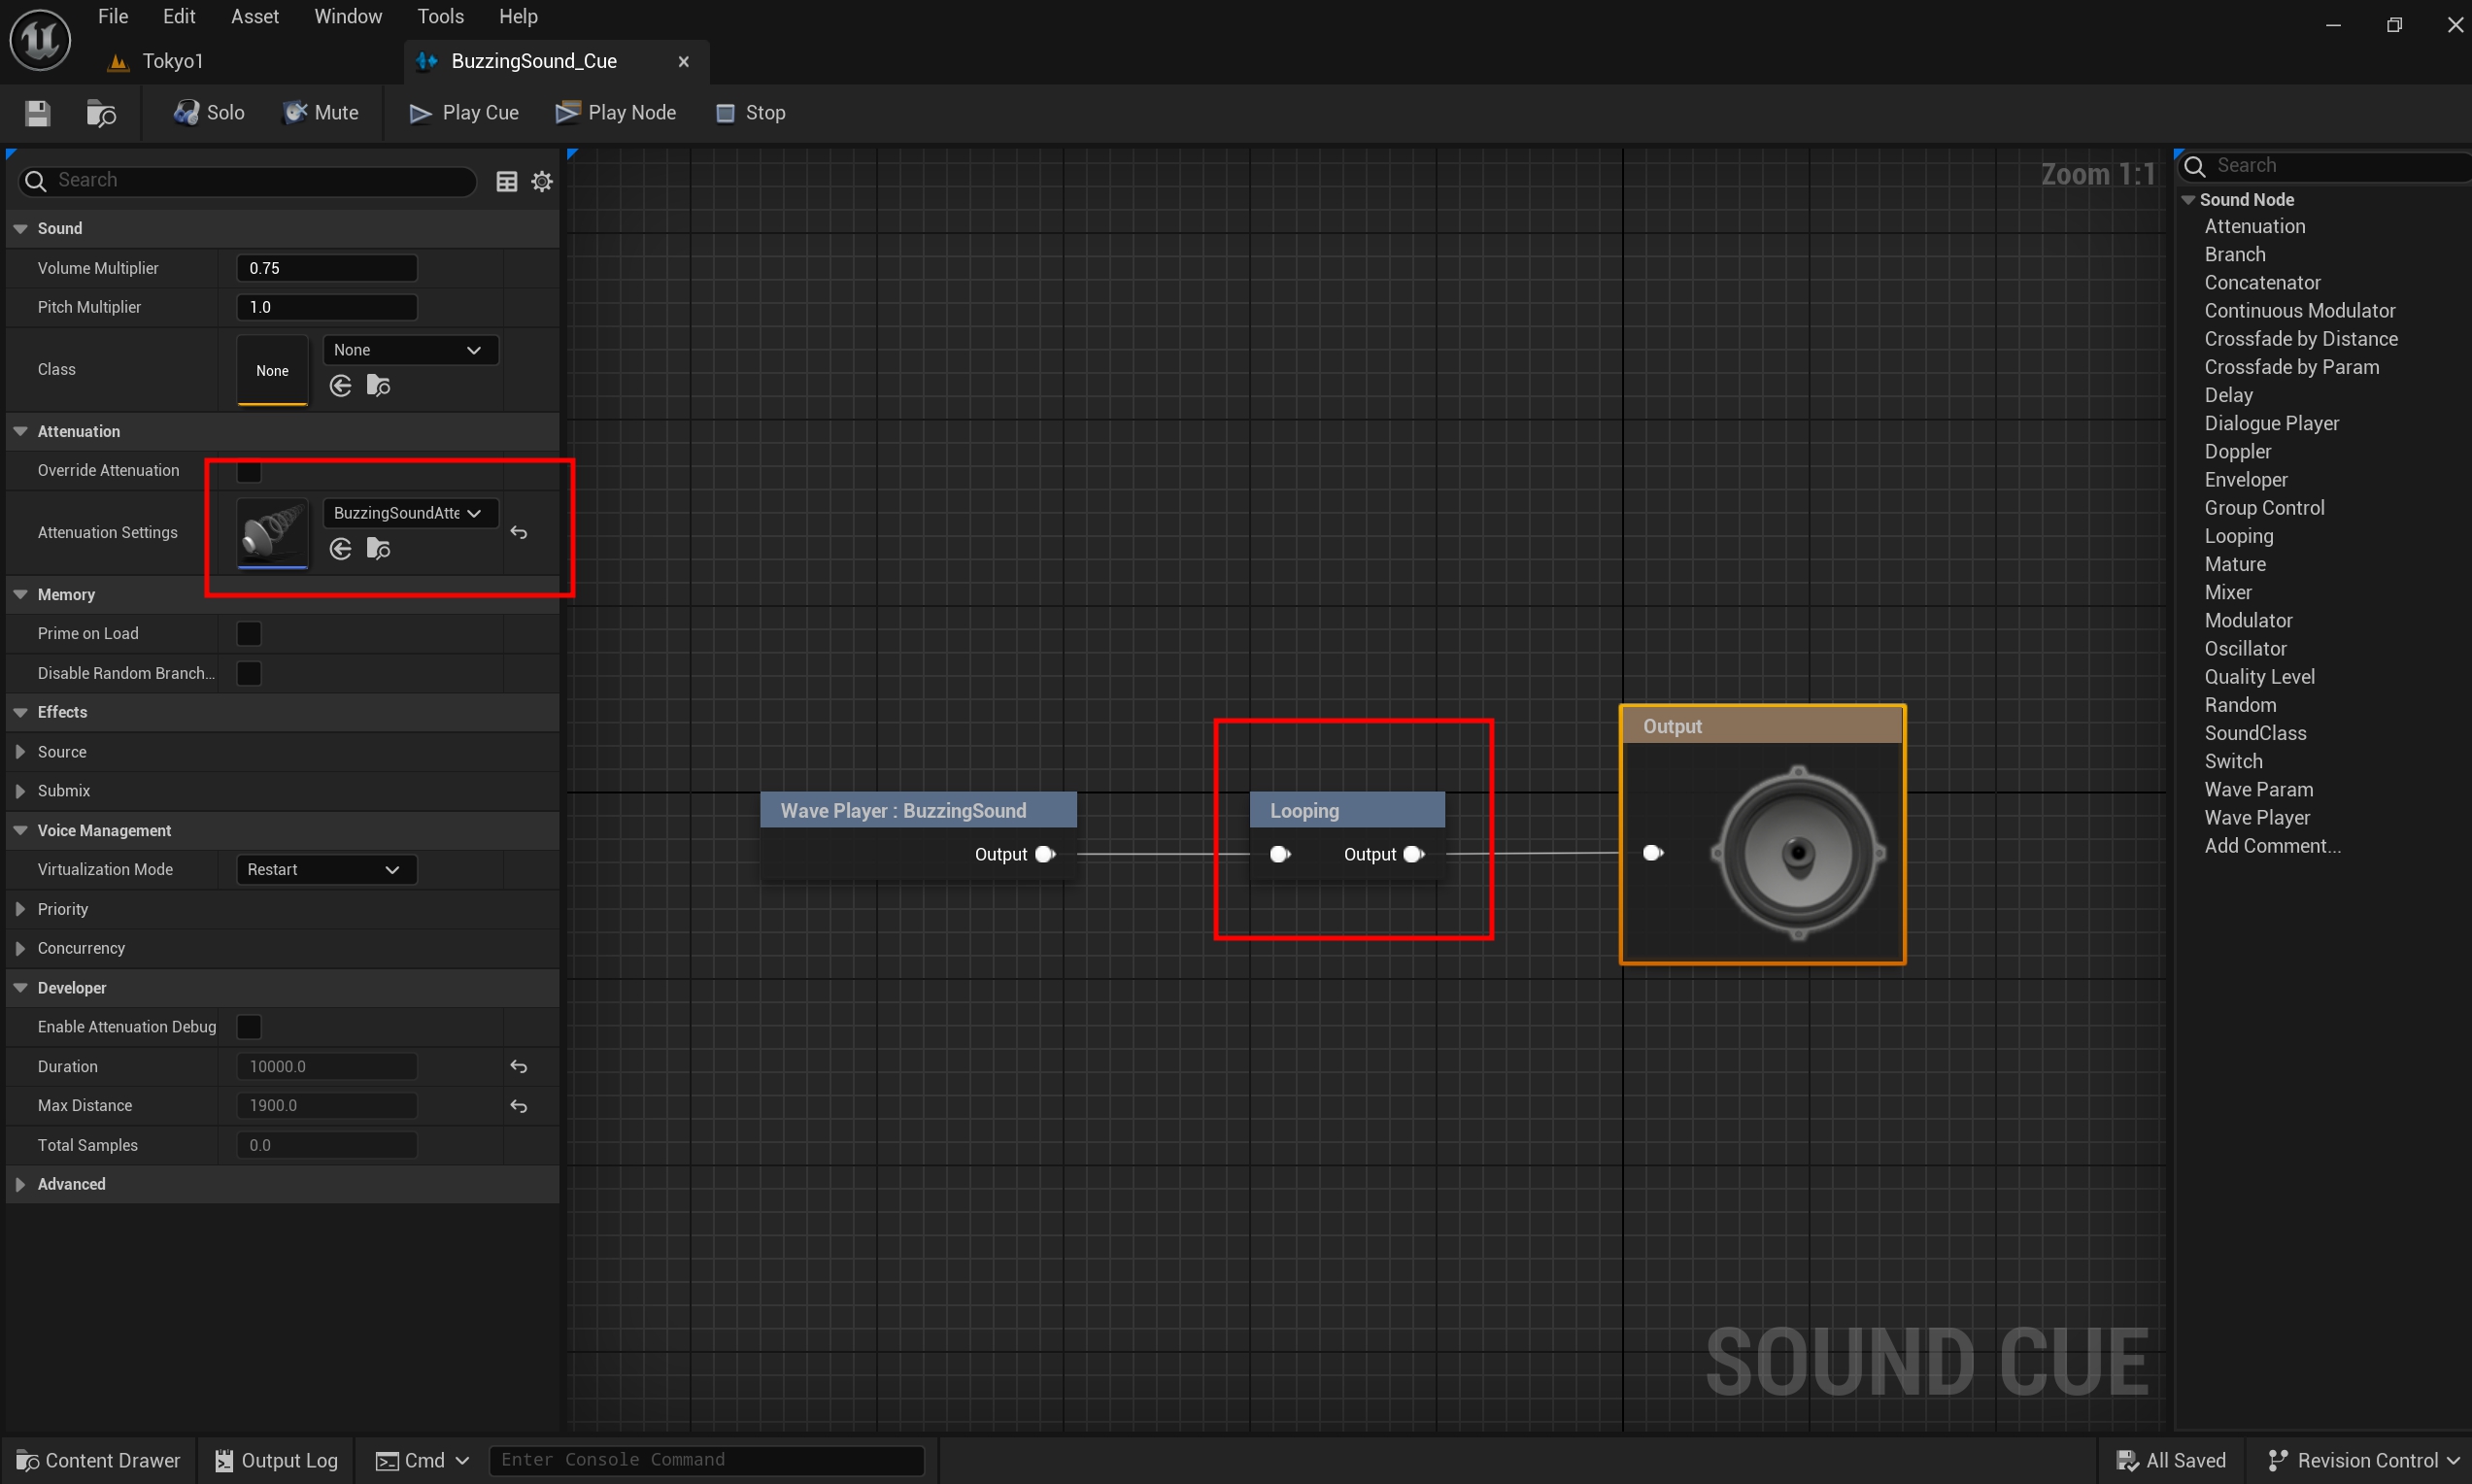
Task: Select the Solo headphones icon
Action: (x=185, y=112)
